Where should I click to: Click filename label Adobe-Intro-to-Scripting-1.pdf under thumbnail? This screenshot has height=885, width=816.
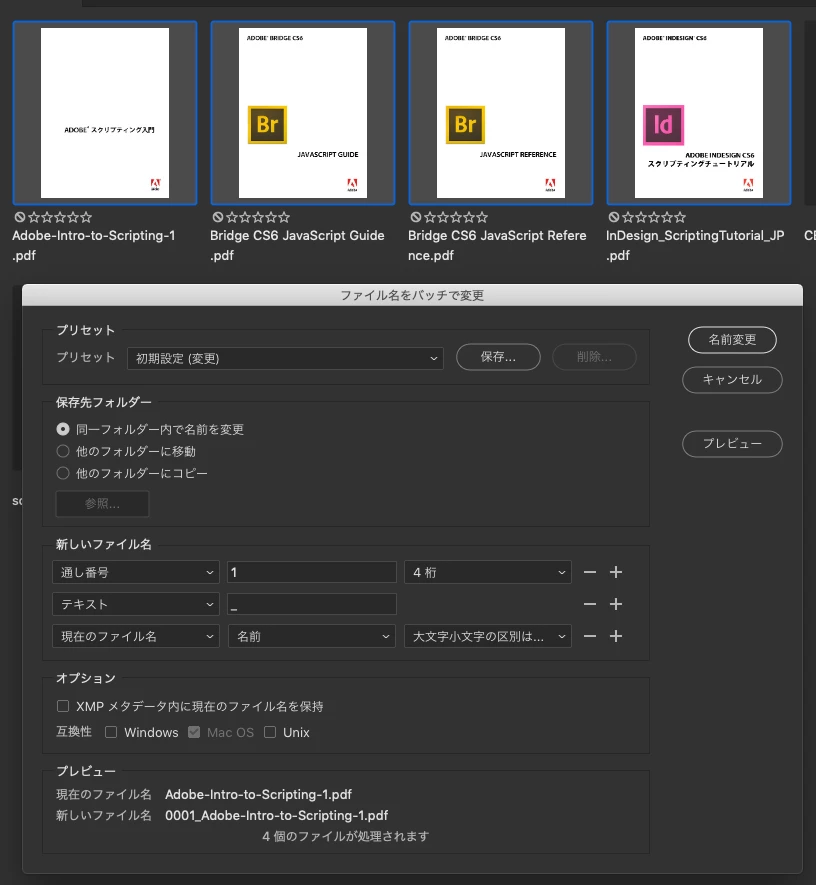tap(94, 246)
